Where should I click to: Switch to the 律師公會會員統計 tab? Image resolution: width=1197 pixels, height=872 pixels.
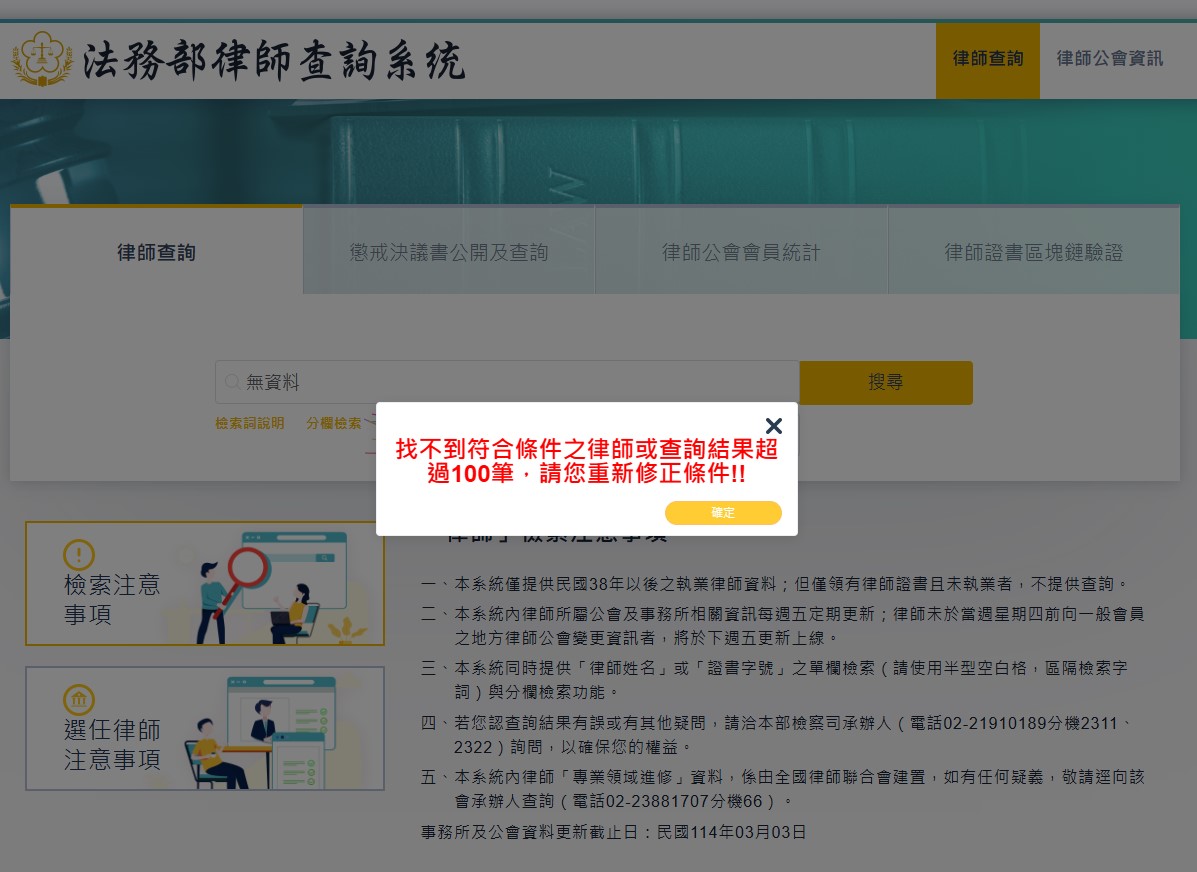click(x=741, y=253)
